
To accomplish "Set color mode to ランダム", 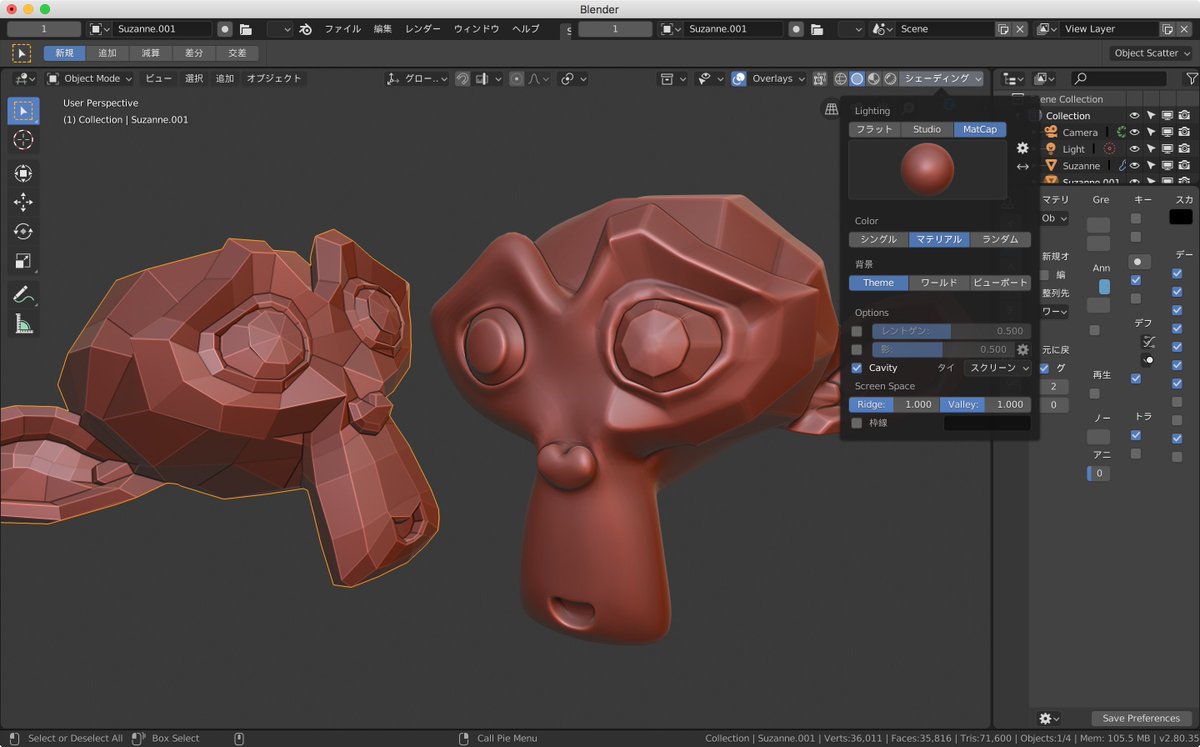I will 1000,239.
